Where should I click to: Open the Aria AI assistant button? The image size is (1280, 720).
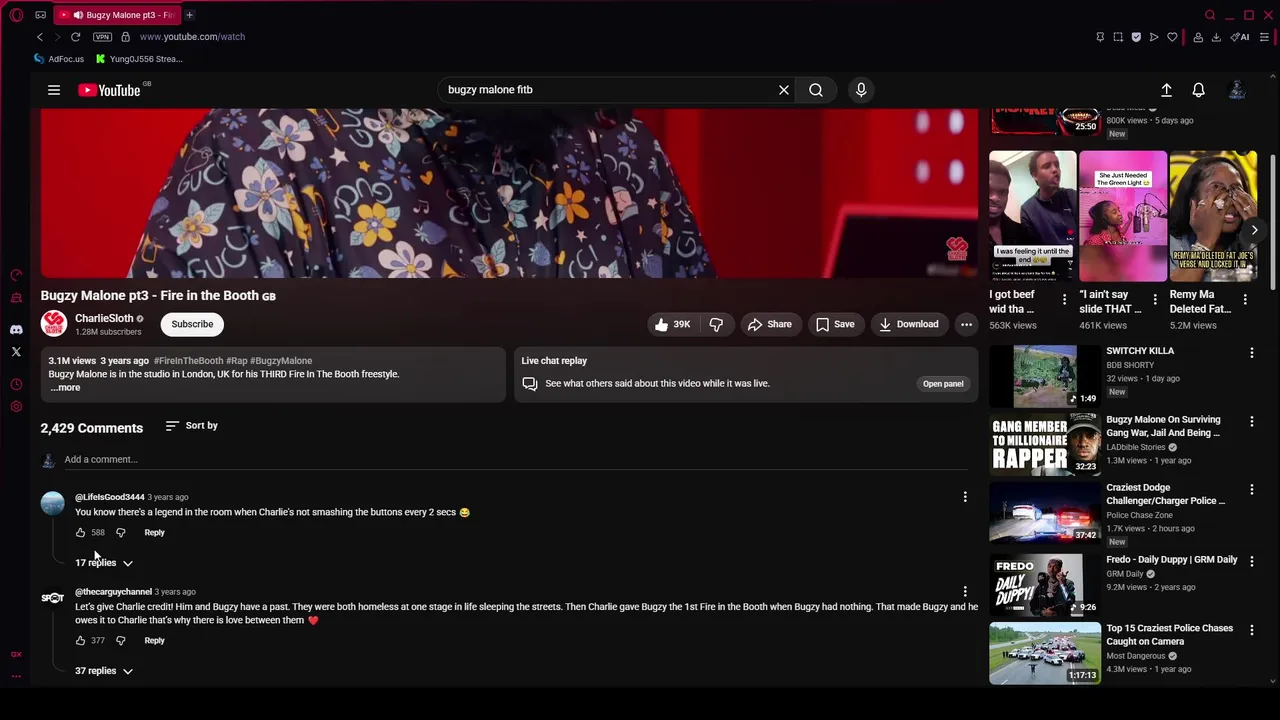click(1240, 37)
